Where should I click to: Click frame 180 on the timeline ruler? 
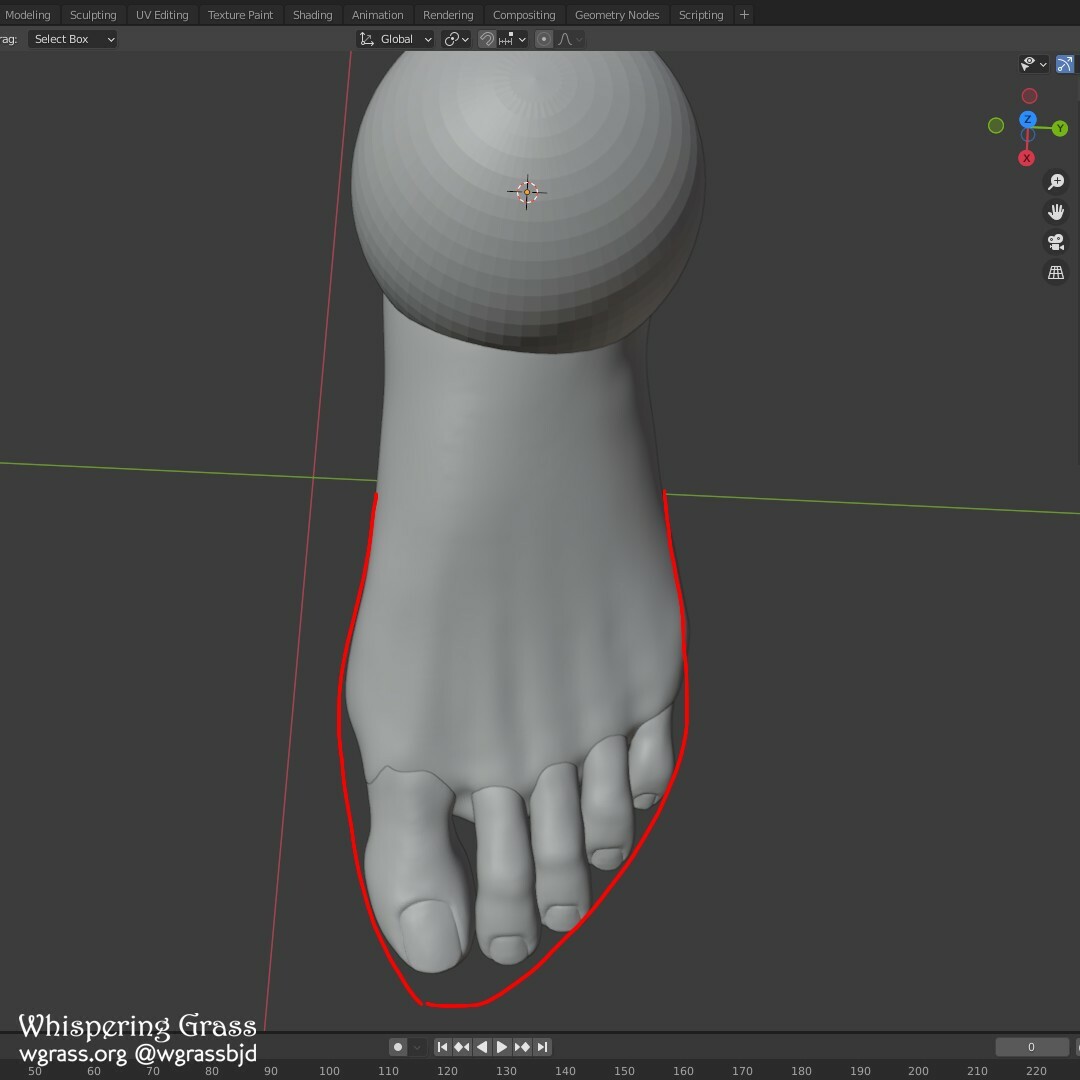click(801, 1071)
